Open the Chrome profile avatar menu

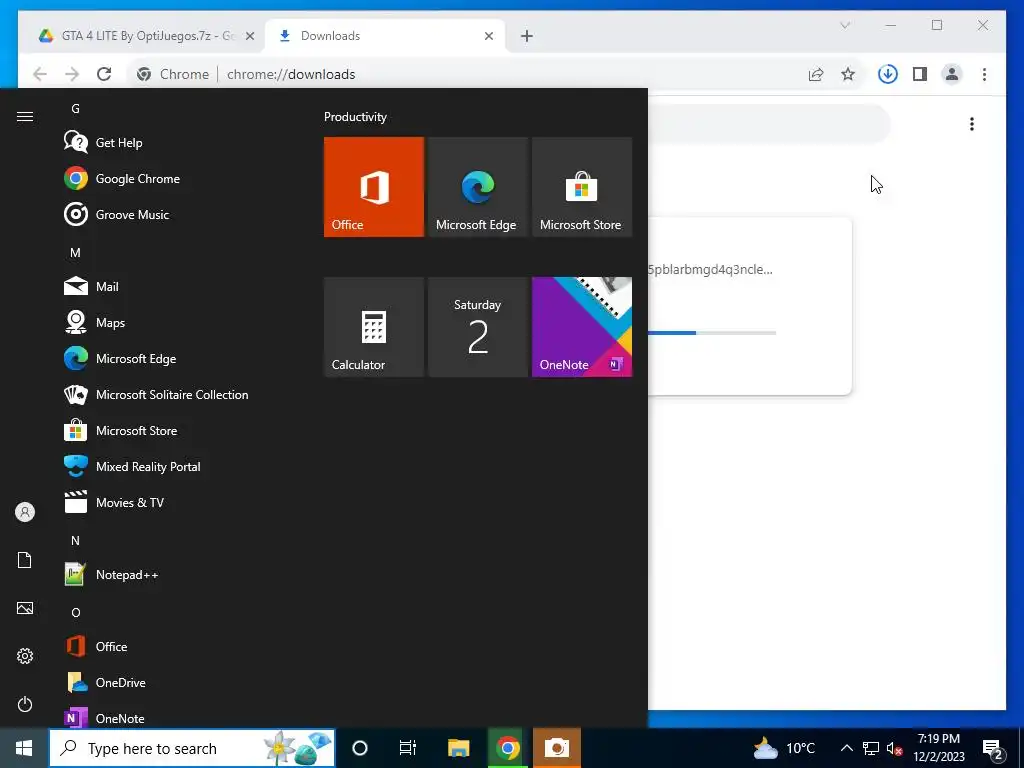point(952,74)
